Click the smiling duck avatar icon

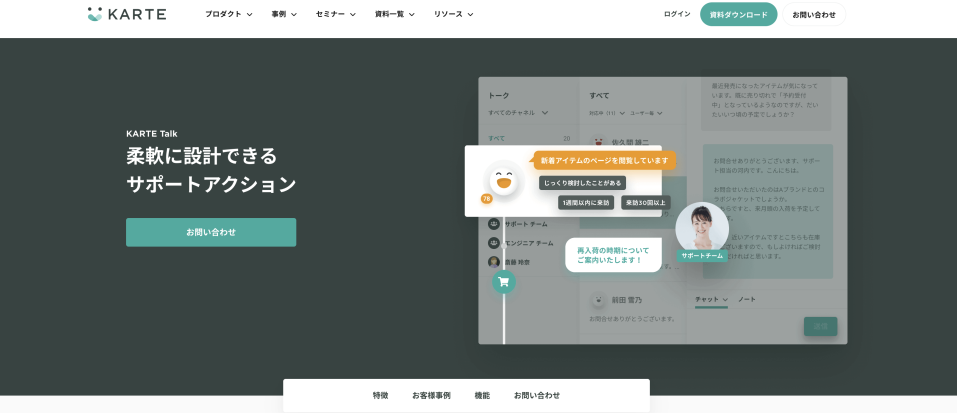[x=504, y=181]
